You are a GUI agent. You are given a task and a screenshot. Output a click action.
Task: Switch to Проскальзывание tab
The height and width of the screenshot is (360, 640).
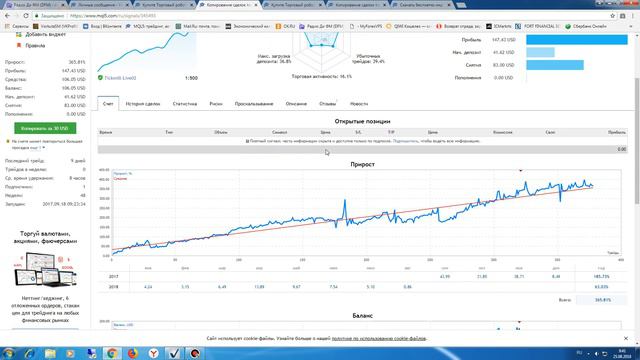tap(254, 104)
